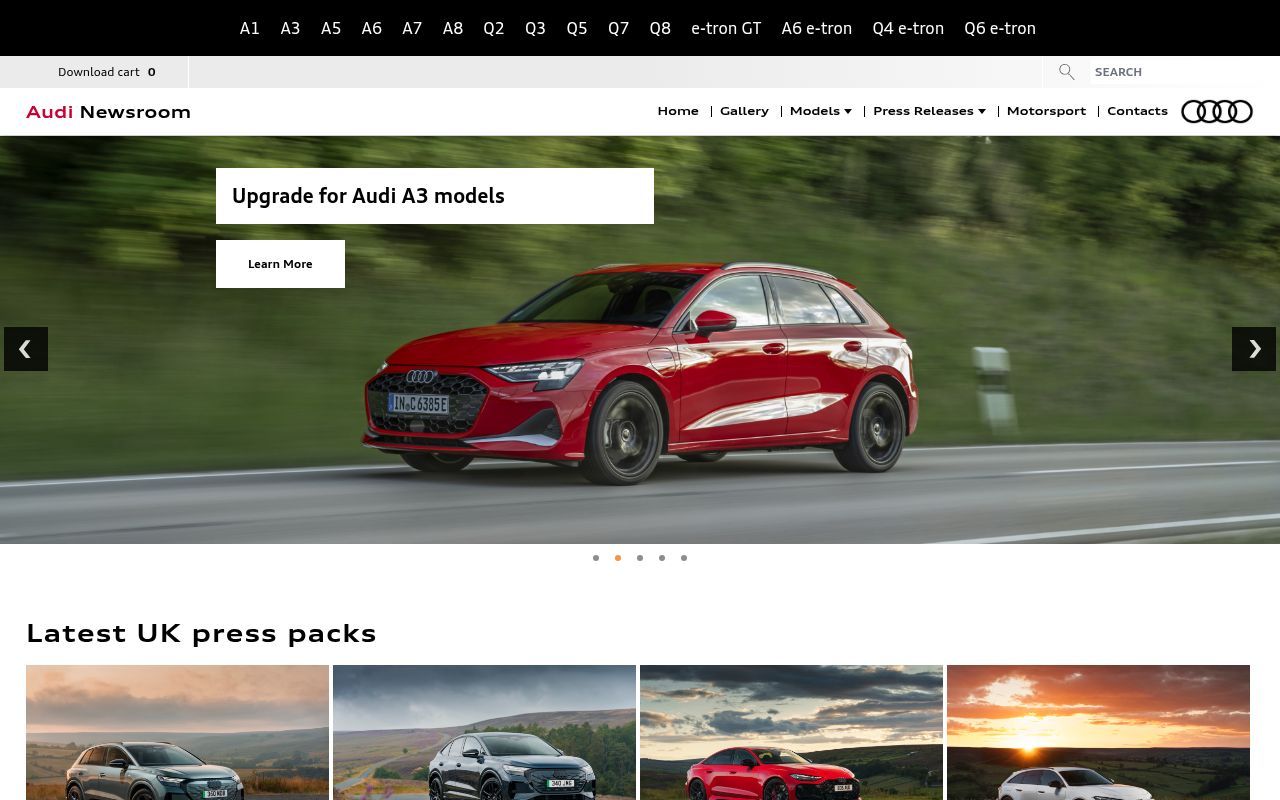Advance carousel with right arrow
1280x800 pixels.
(x=1254, y=349)
